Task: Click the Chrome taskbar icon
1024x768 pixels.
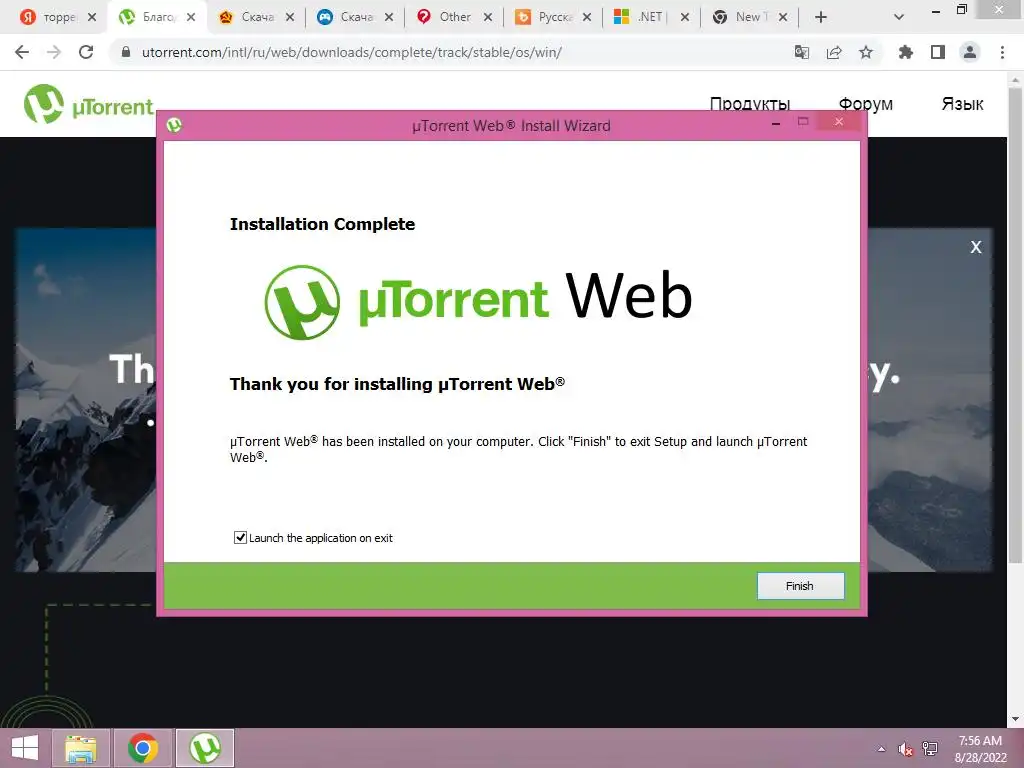Action: tap(142, 748)
